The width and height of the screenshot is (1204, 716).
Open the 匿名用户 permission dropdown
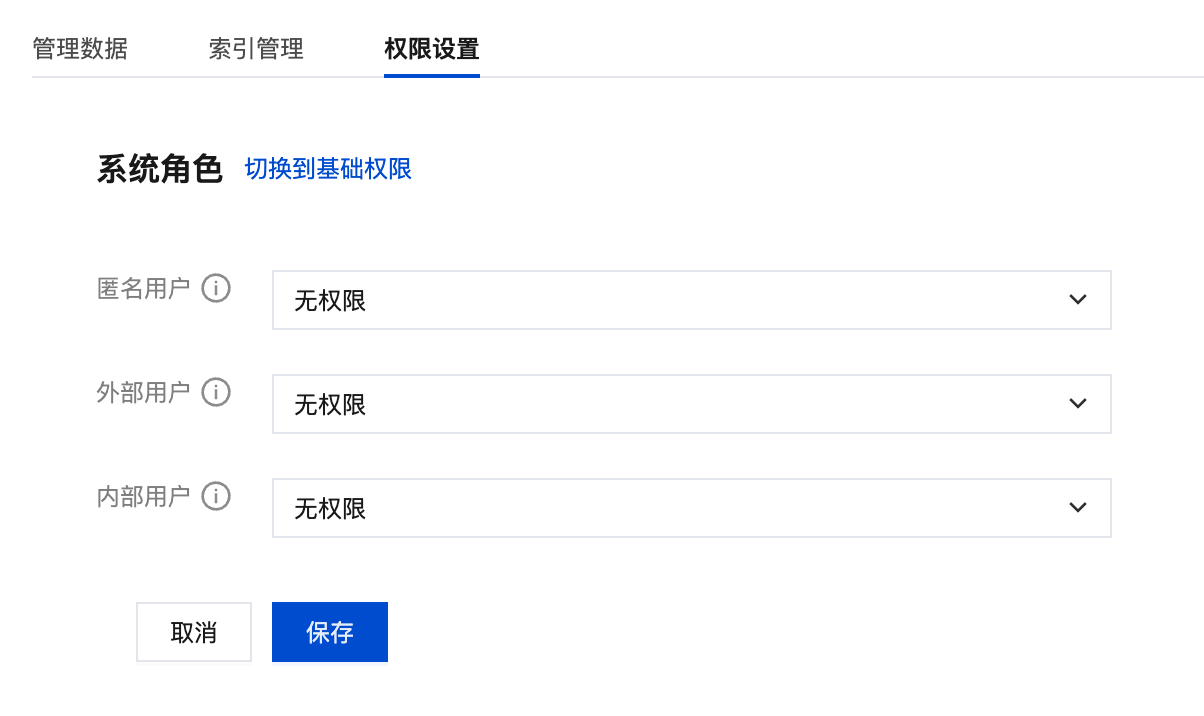(691, 300)
